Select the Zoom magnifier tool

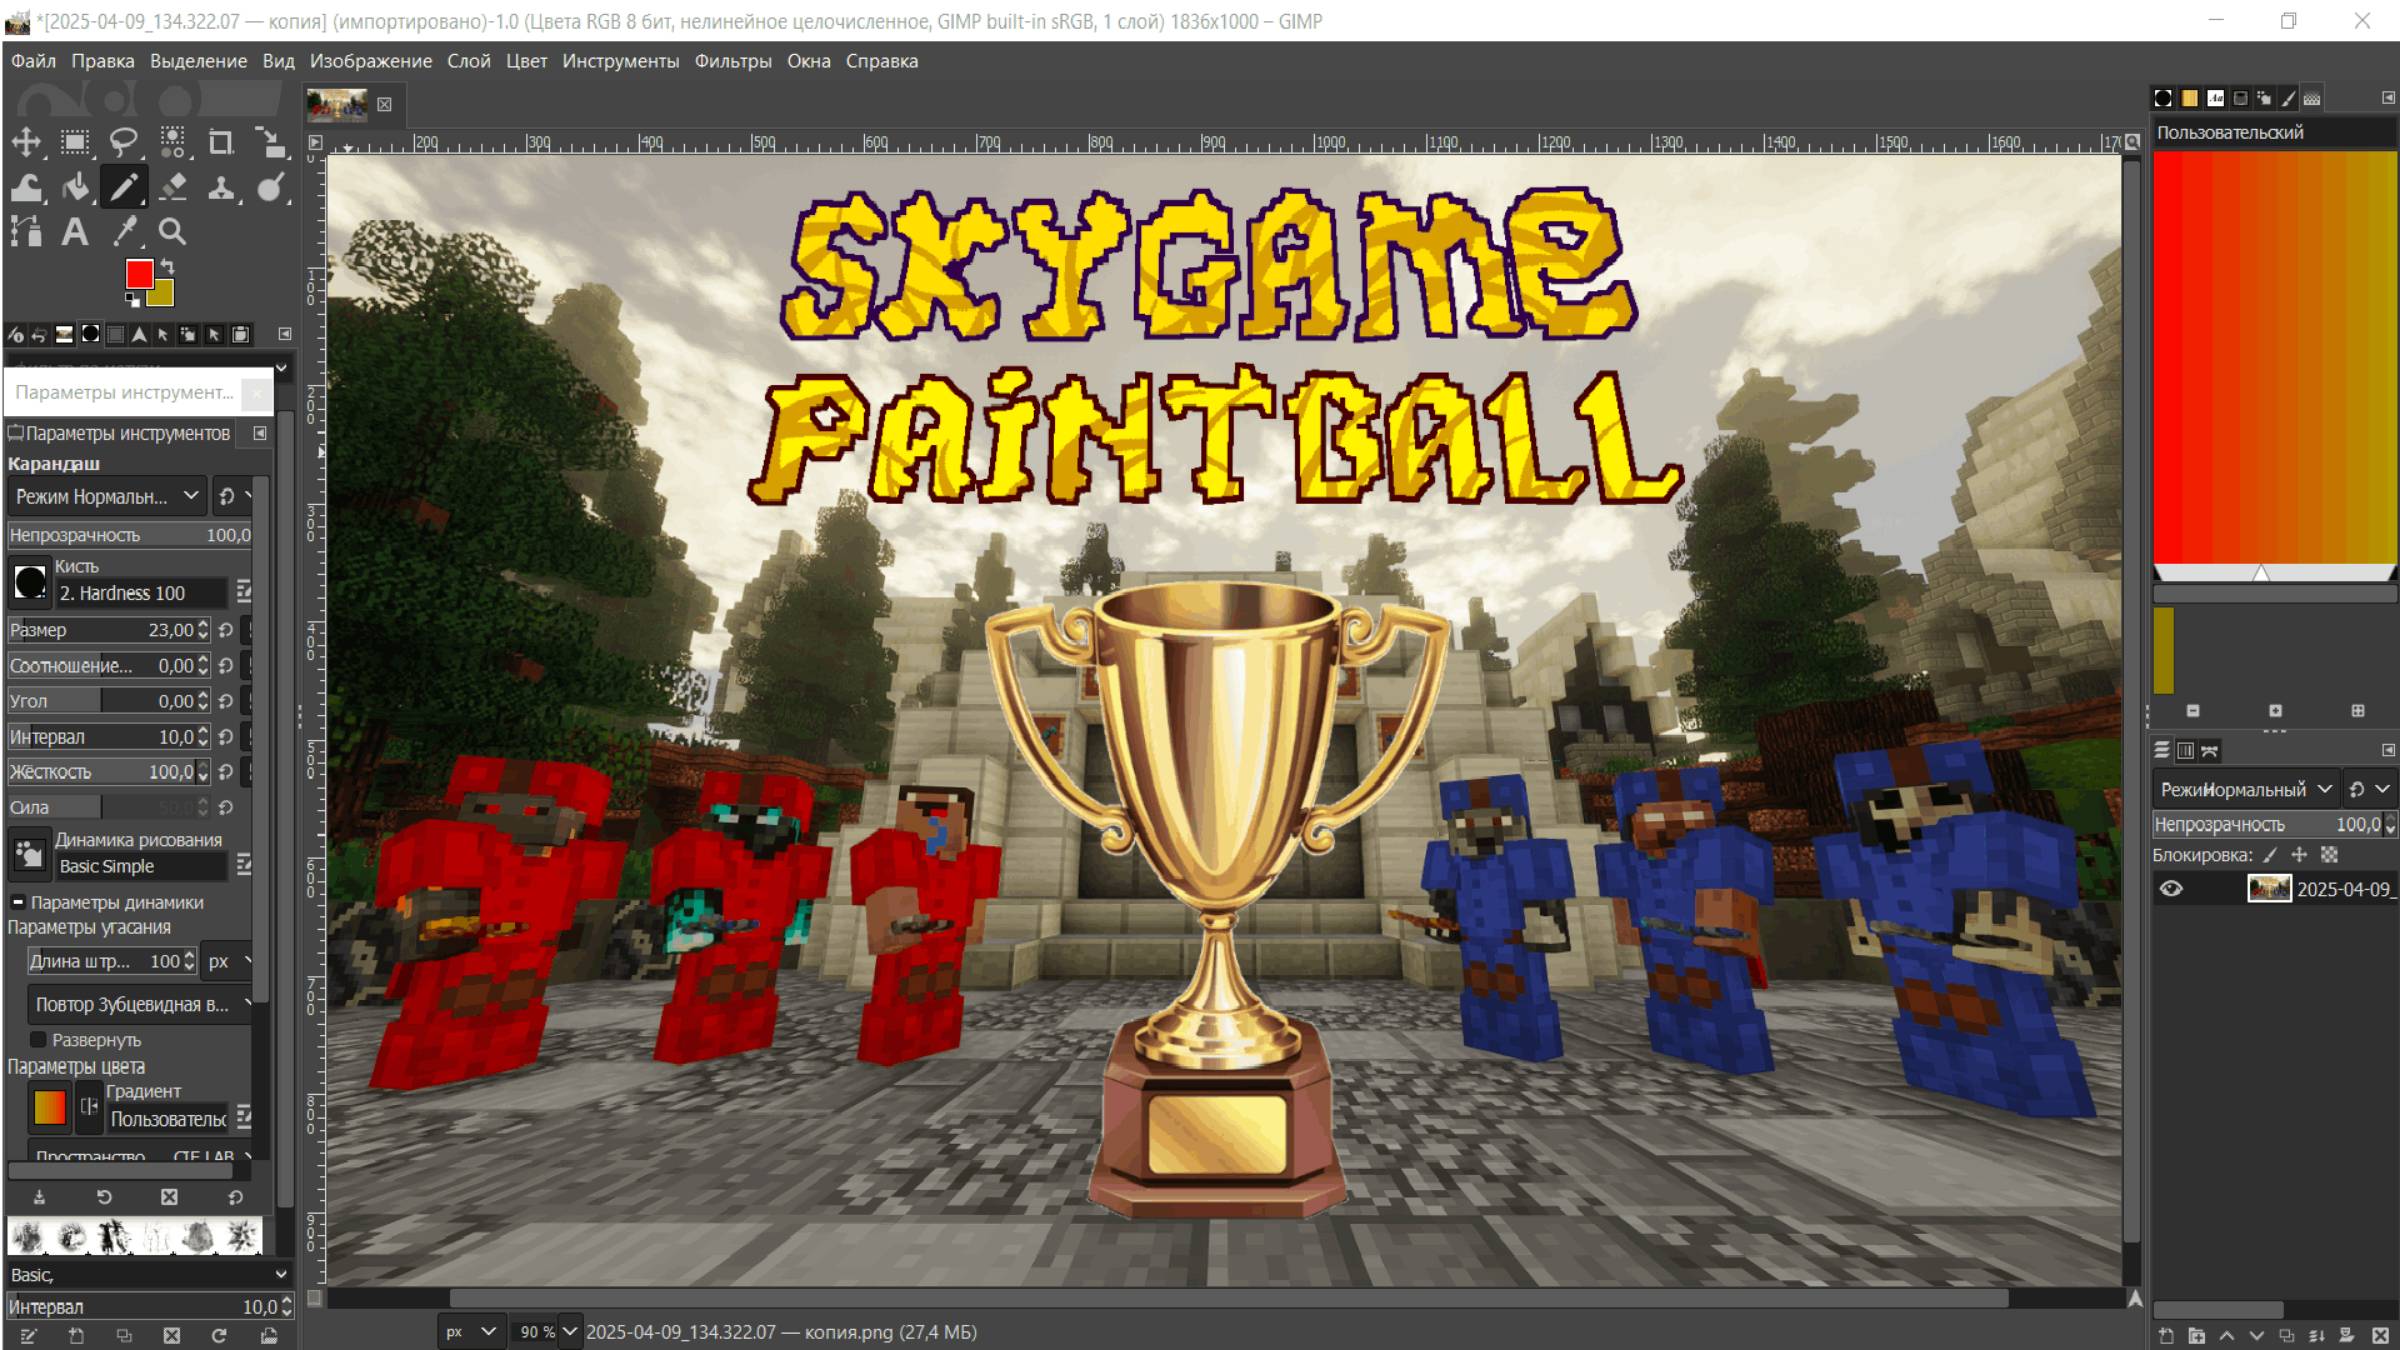(172, 232)
